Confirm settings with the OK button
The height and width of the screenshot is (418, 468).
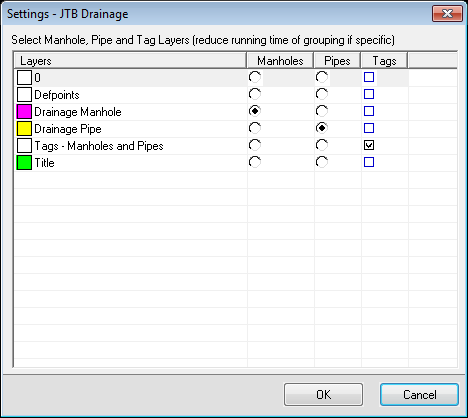(323, 395)
